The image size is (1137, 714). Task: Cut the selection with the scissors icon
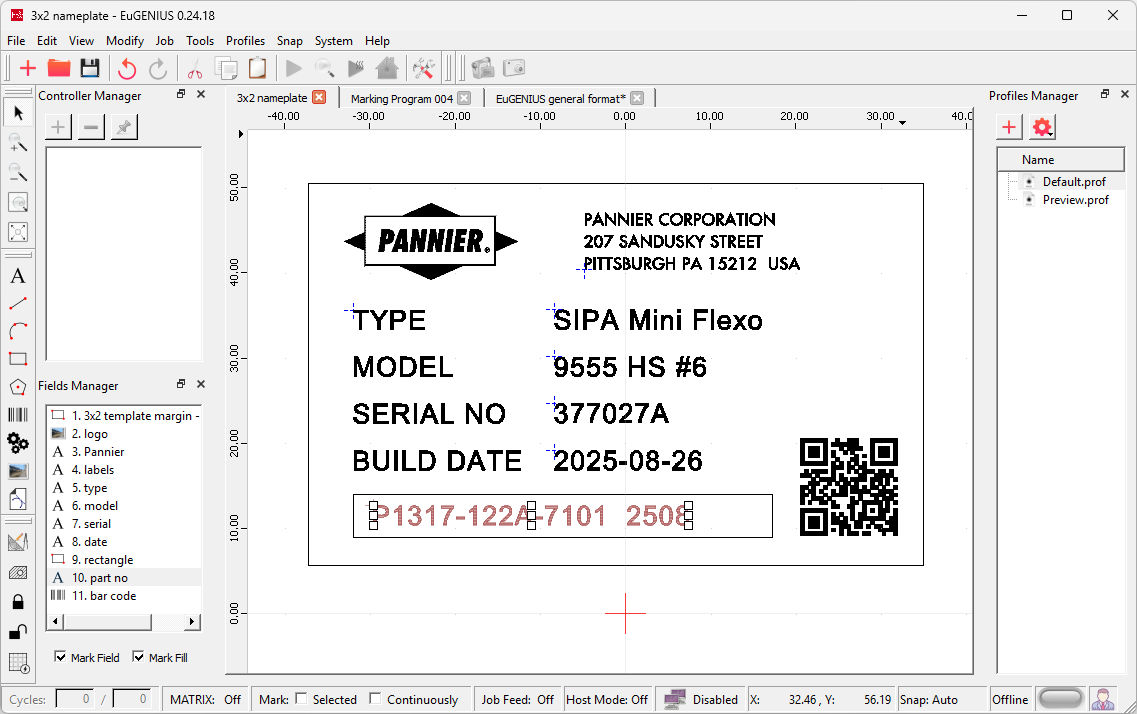click(x=194, y=68)
